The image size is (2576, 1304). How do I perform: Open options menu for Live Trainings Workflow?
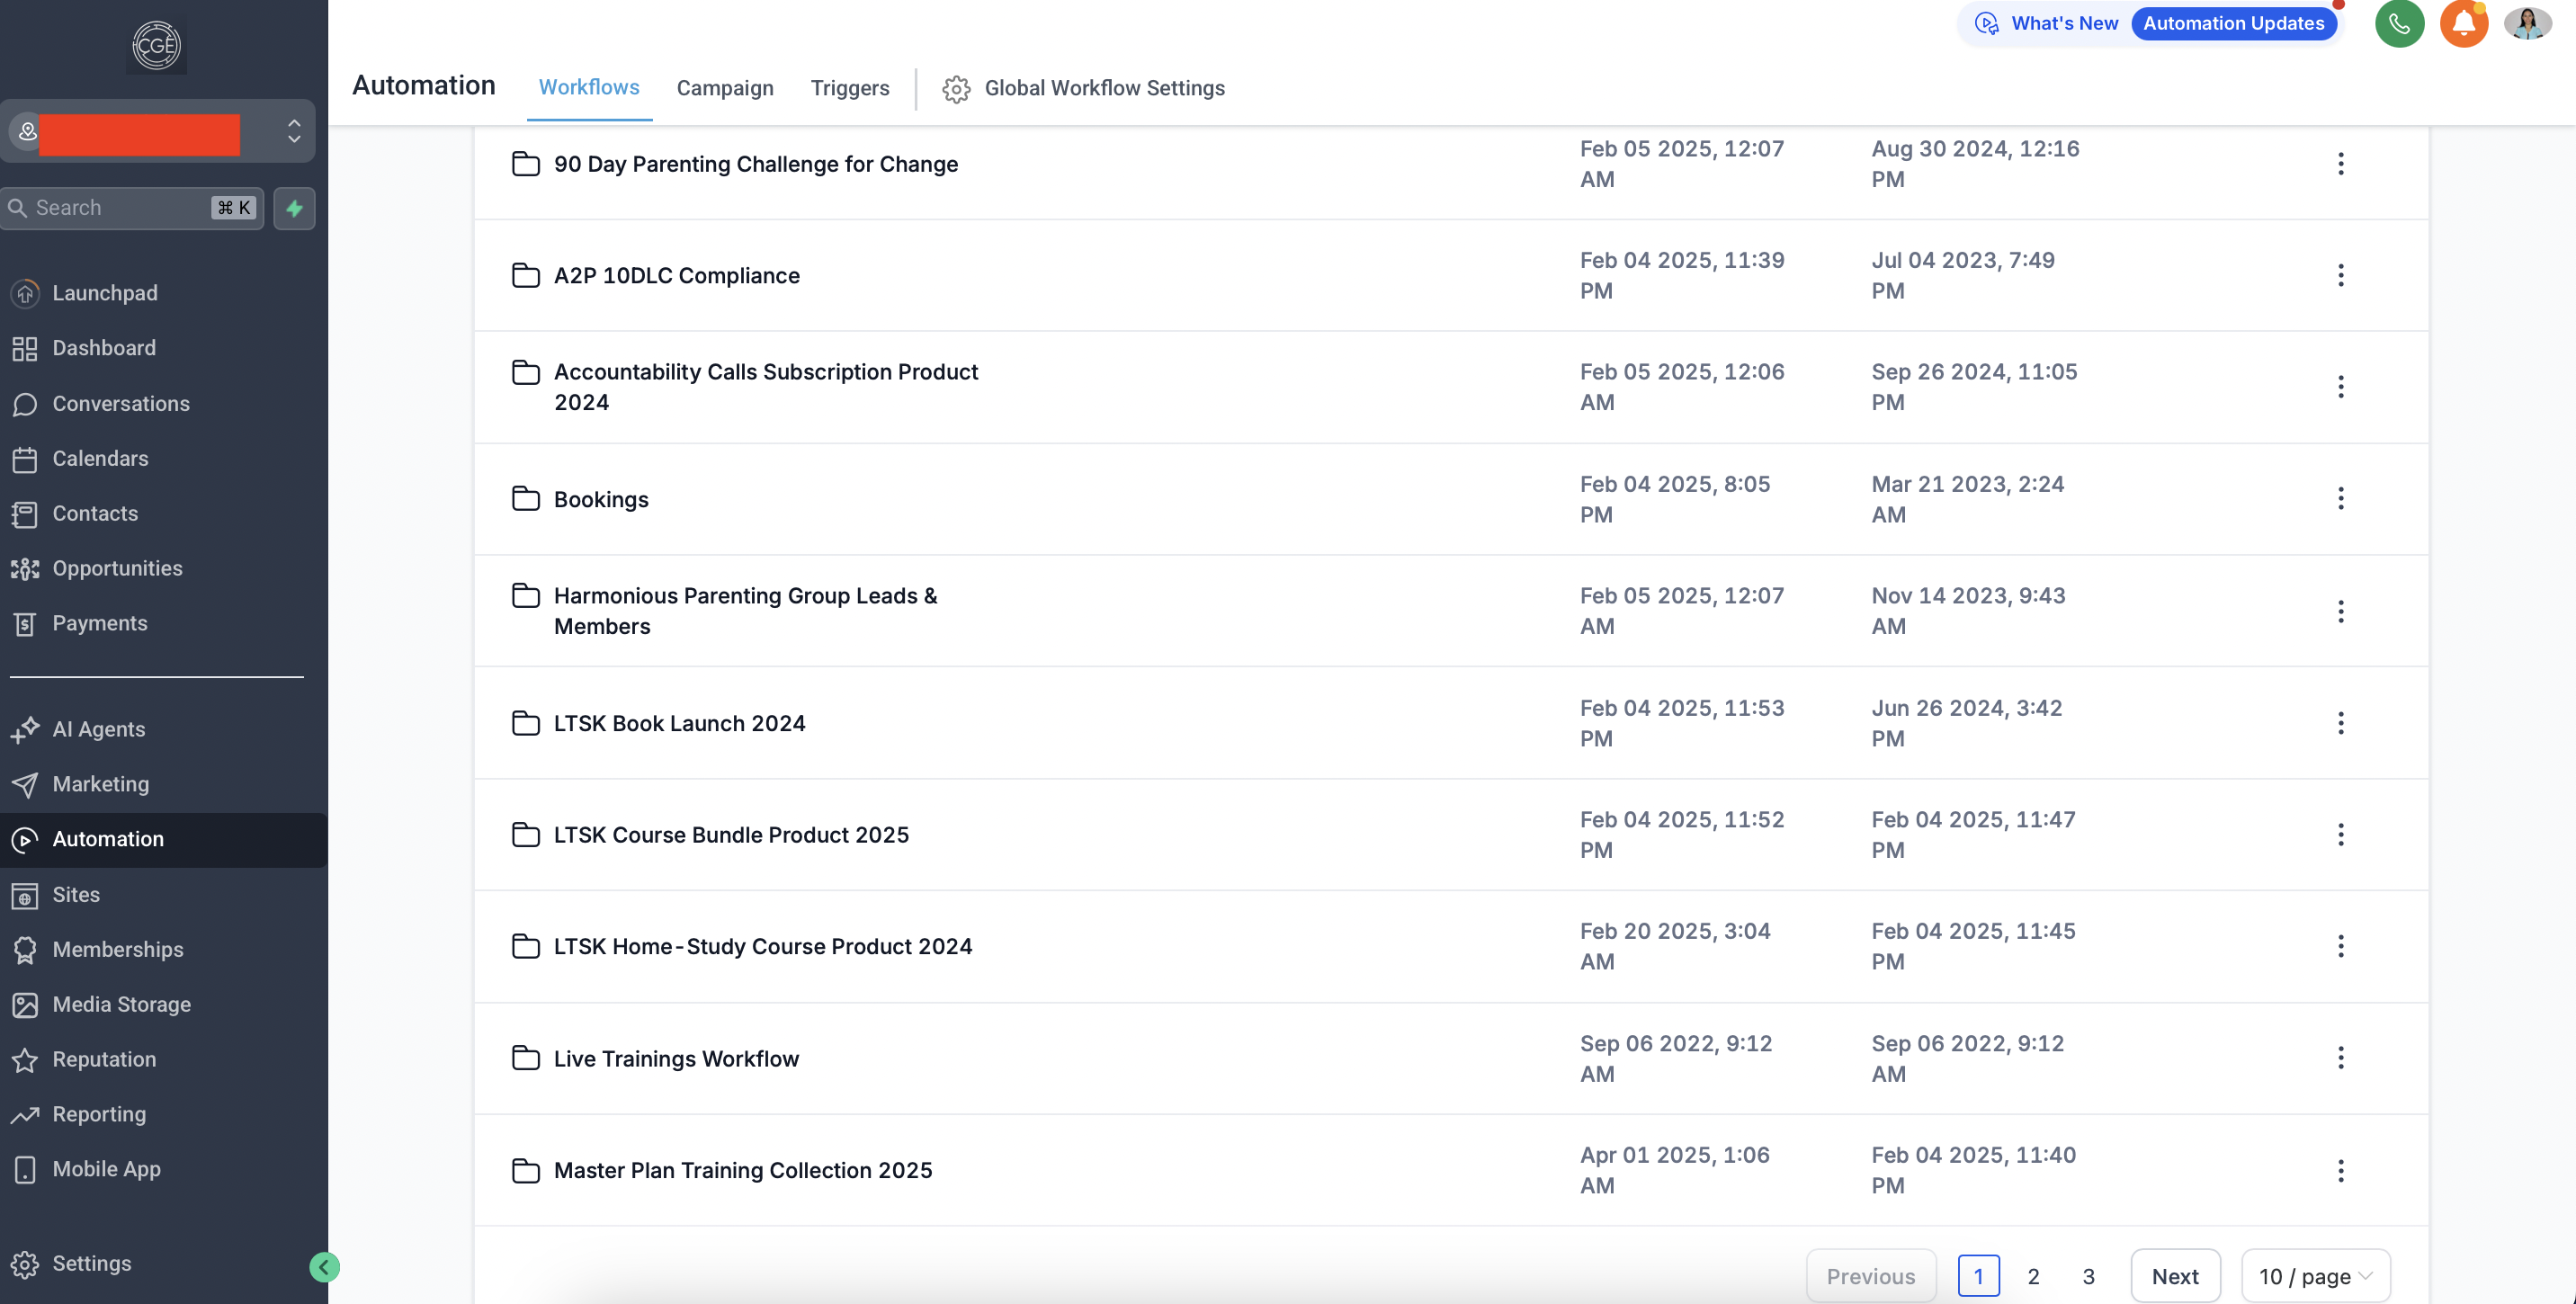pos(2340,1058)
